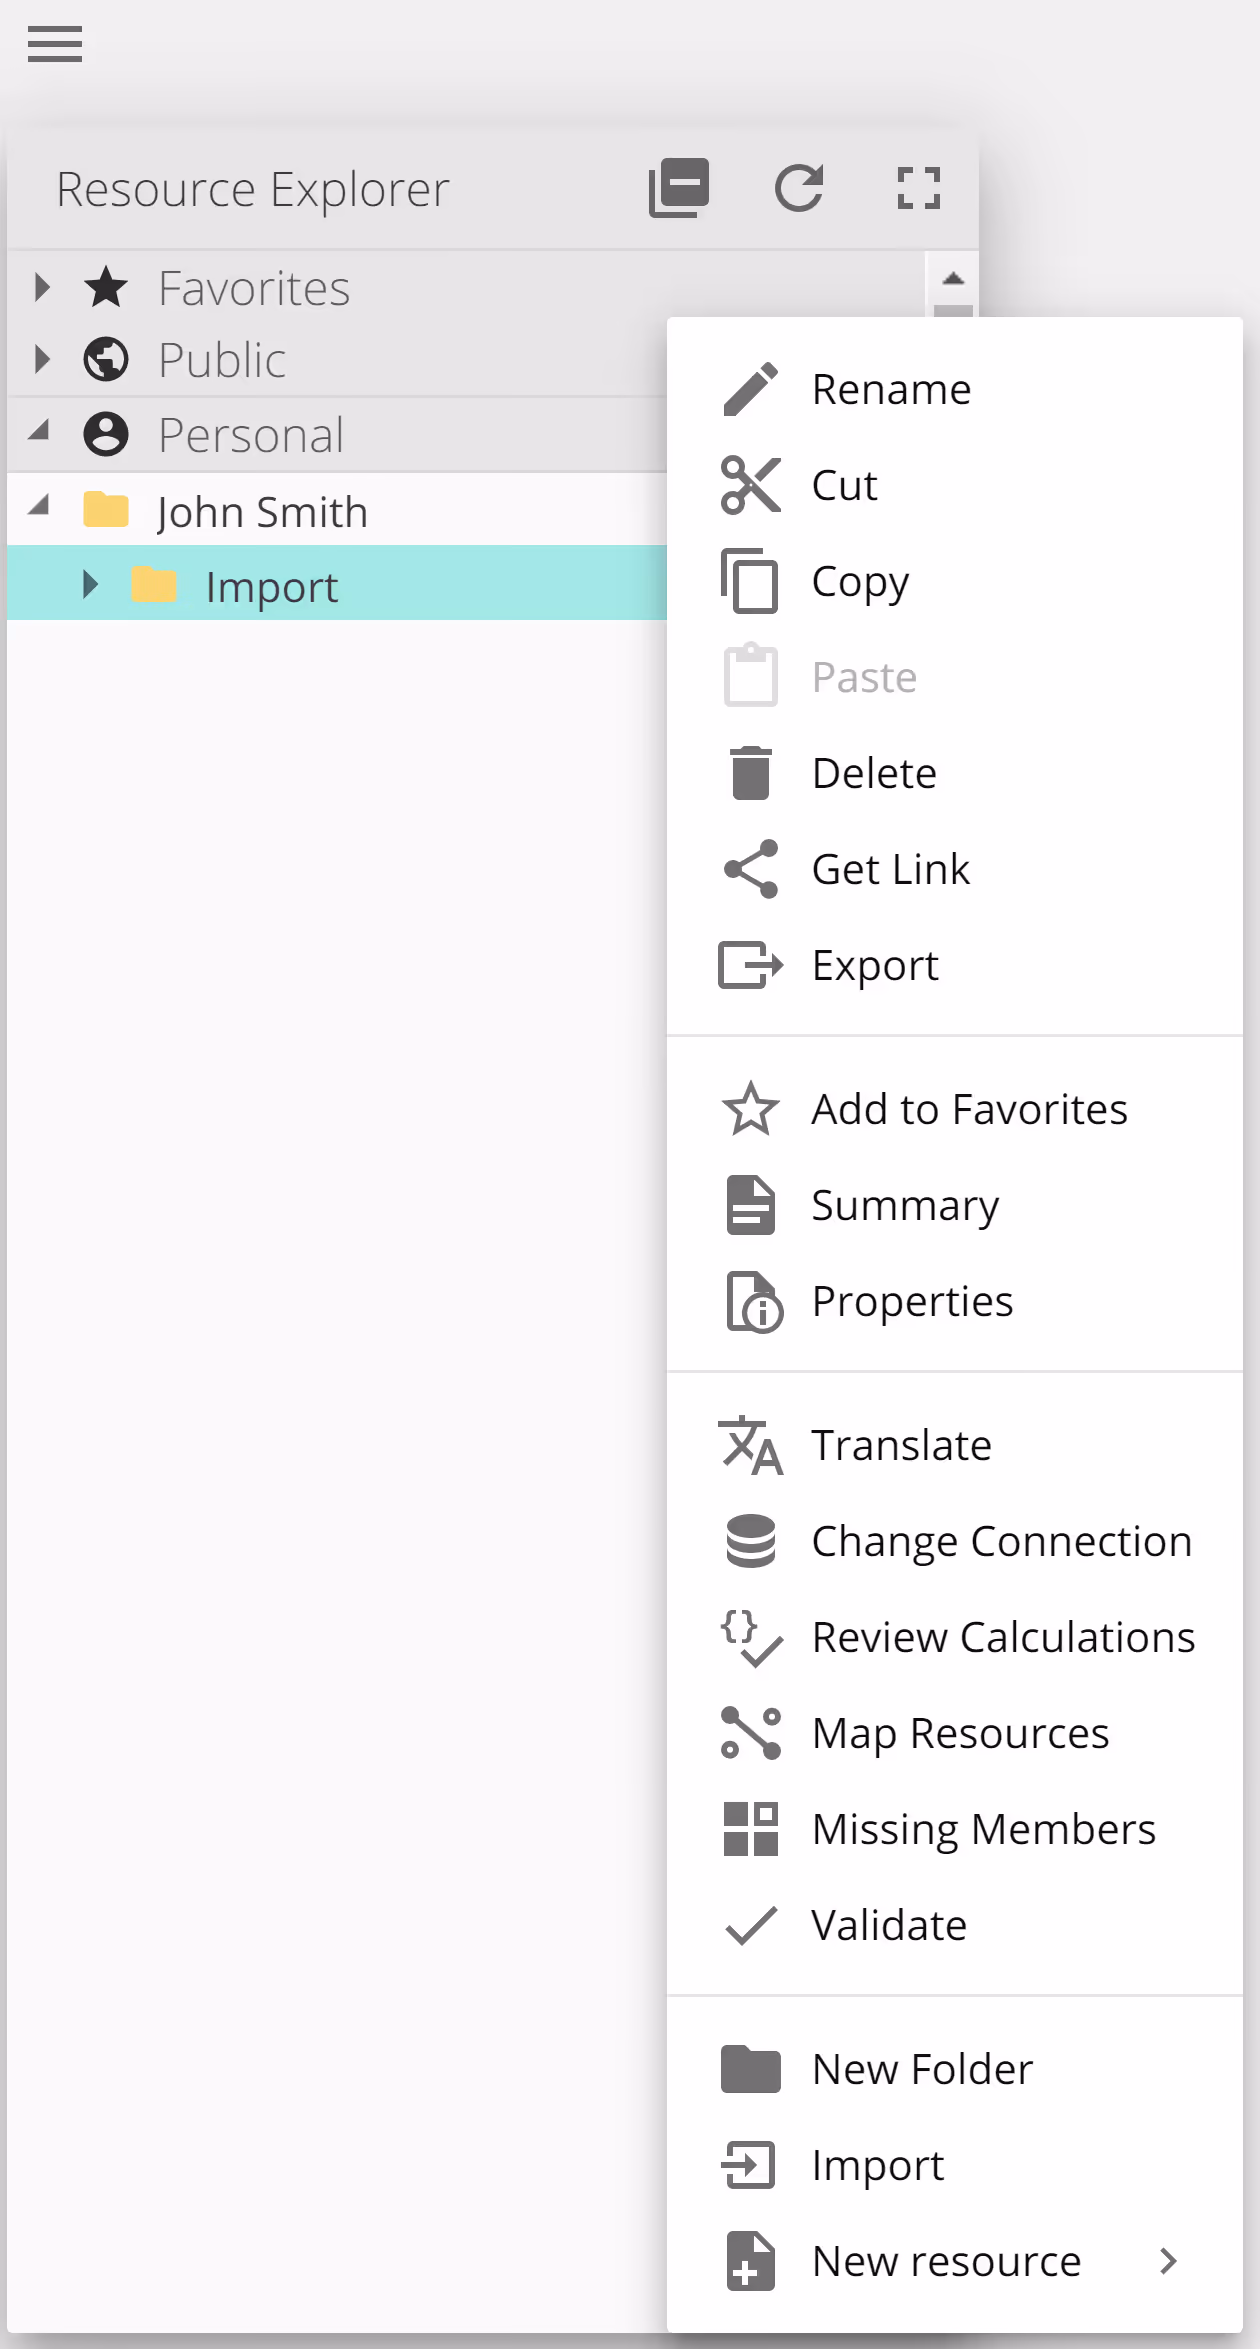Click the collapse all icon in Resource Explorer

pyautogui.click(x=679, y=187)
